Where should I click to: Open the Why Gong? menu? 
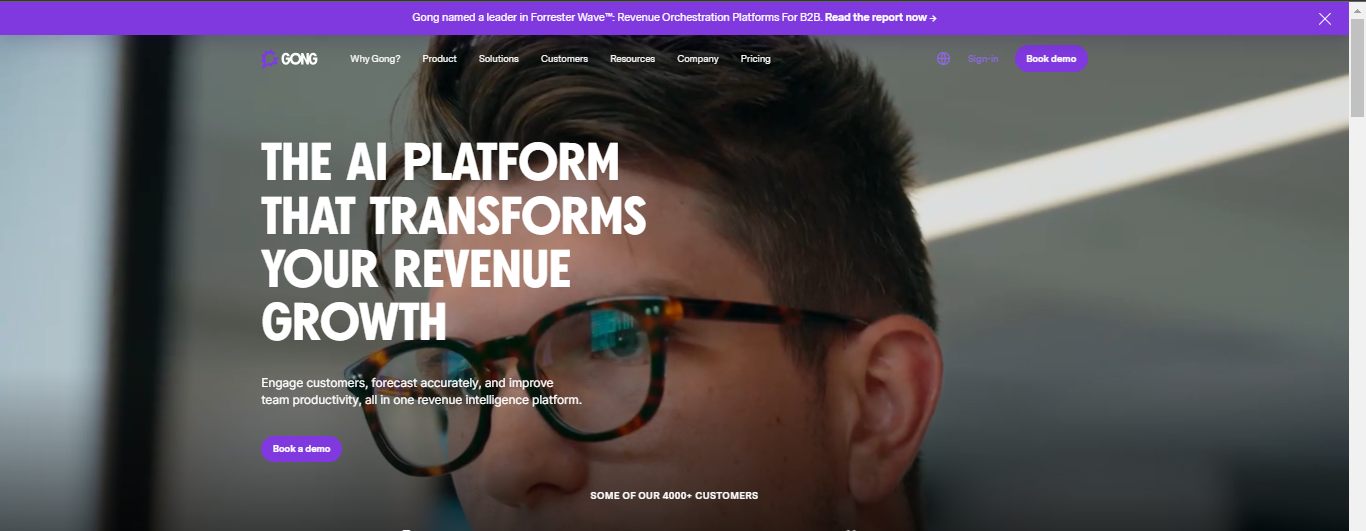375,59
